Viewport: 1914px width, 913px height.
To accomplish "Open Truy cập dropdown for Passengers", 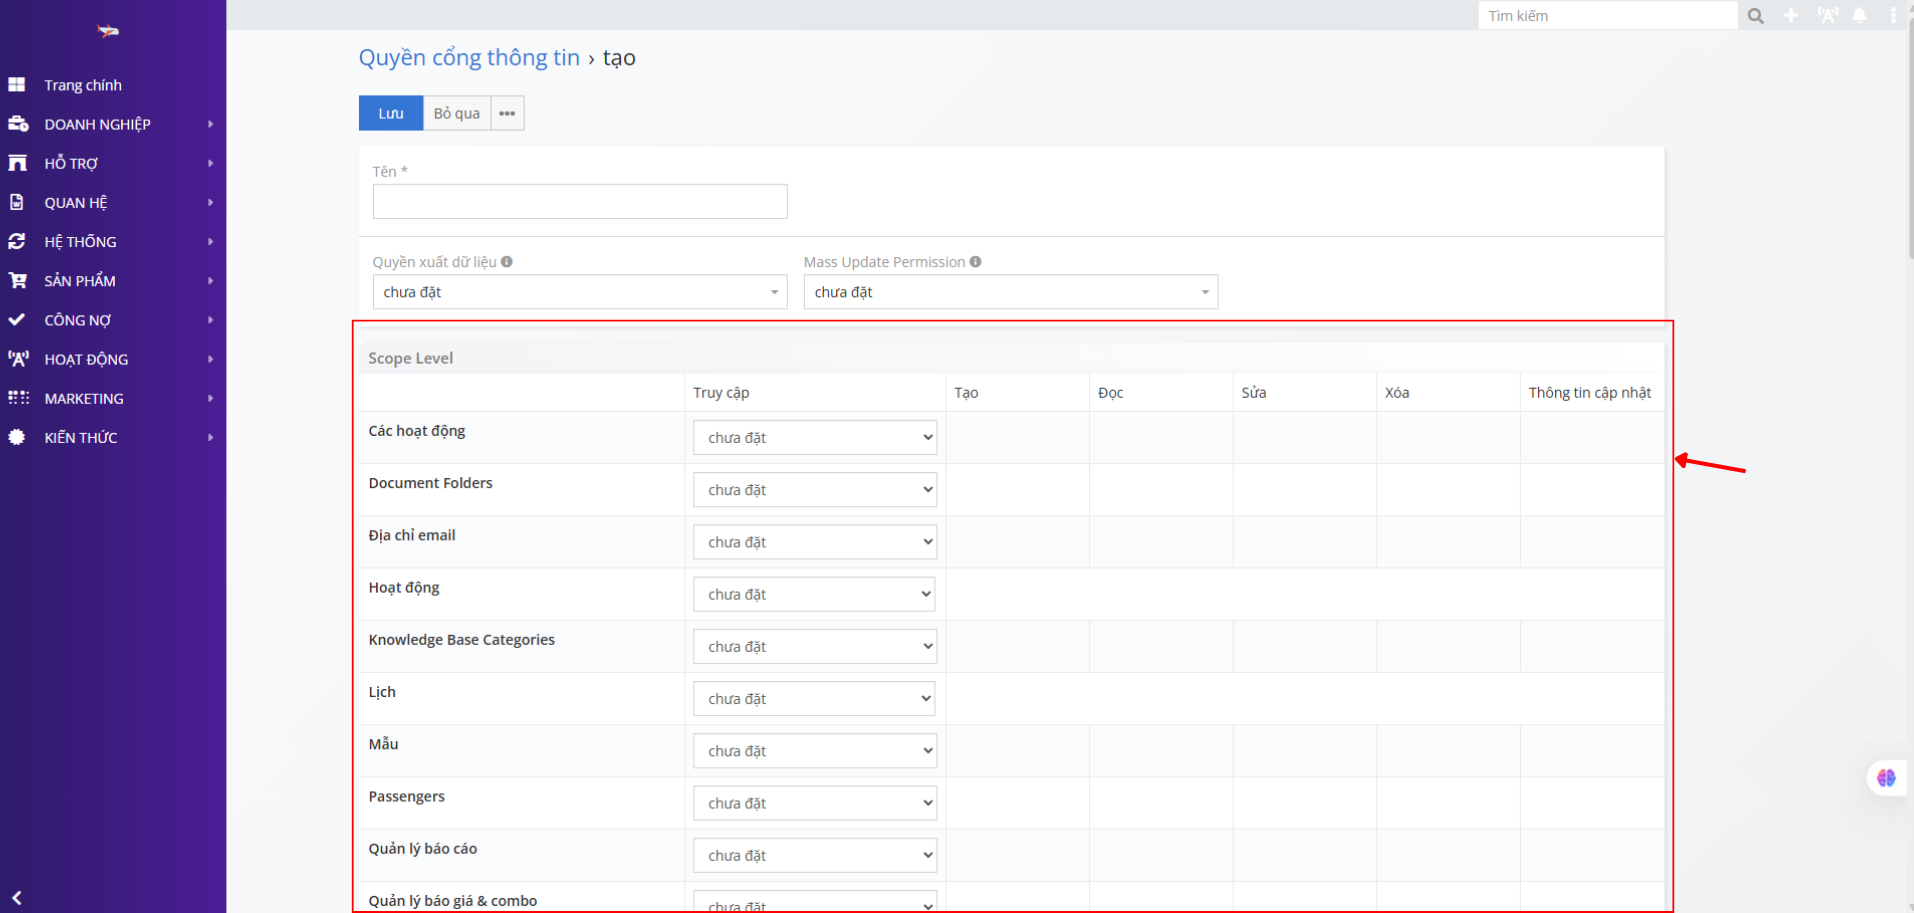I will tap(814, 803).
